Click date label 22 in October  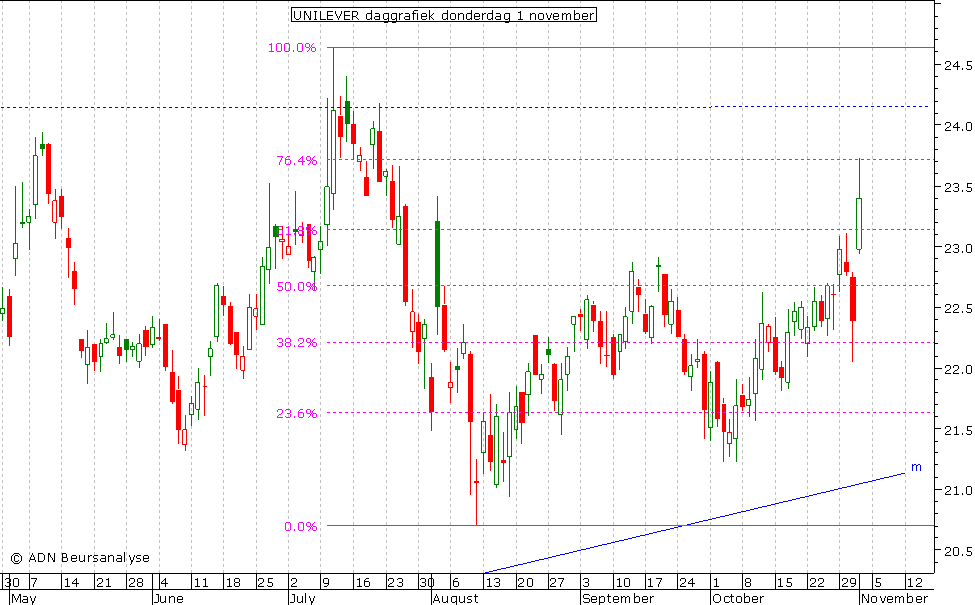[816, 583]
